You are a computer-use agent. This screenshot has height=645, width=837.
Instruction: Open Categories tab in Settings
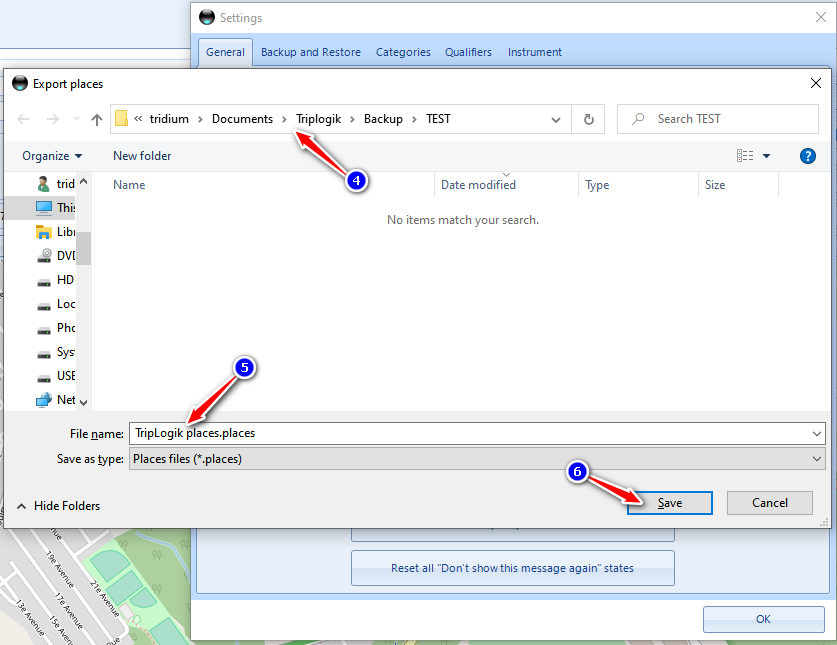tap(403, 52)
